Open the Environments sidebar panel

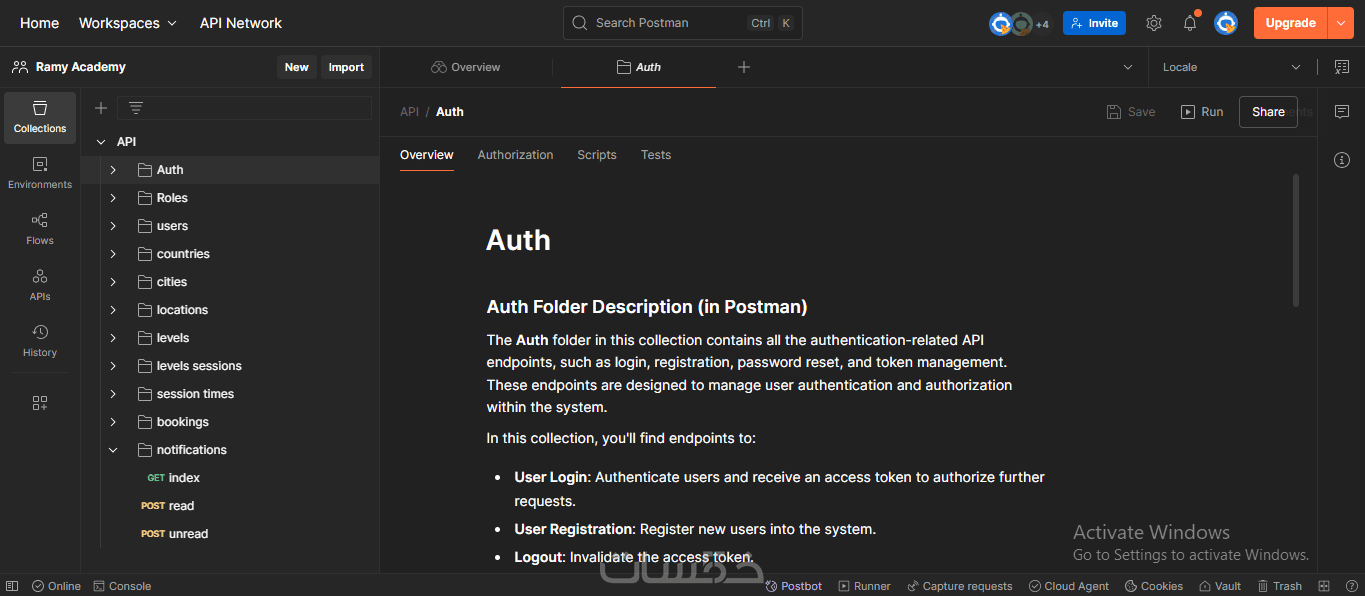point(40,173)
